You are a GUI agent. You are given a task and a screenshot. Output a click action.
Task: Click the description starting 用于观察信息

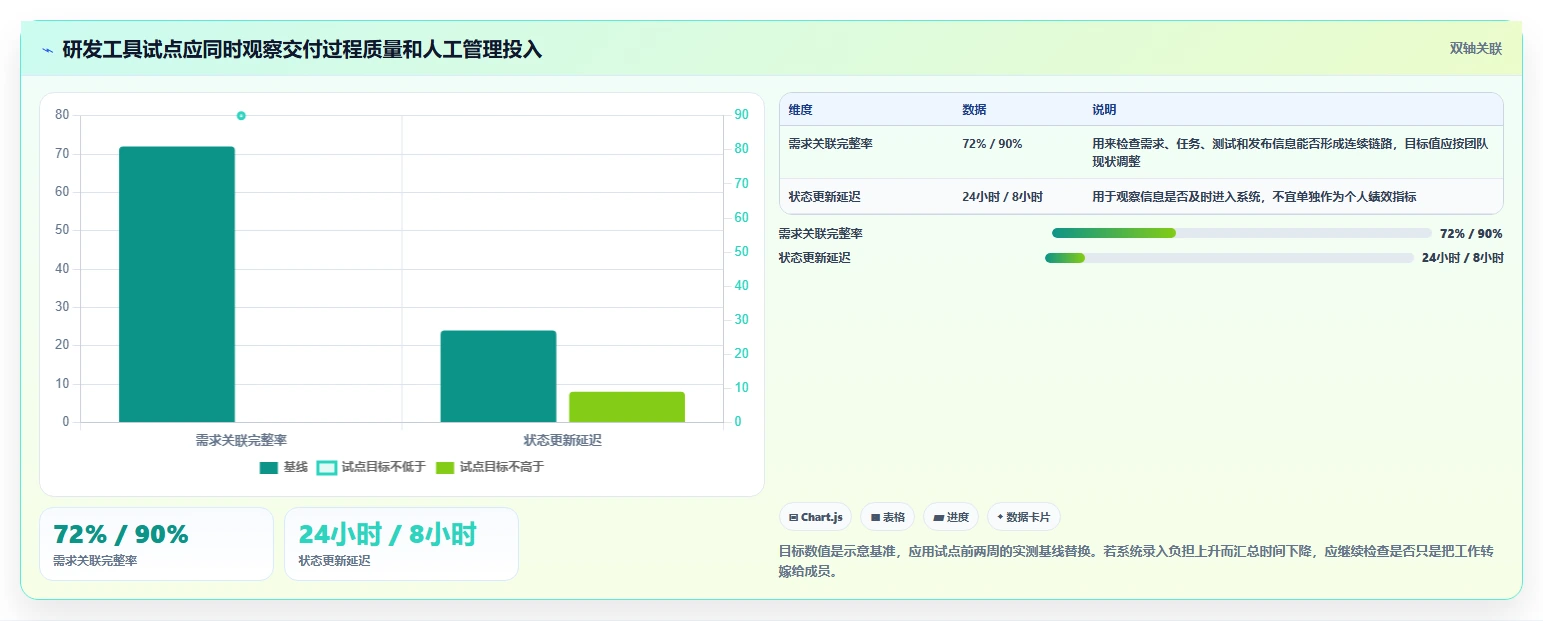coord(1254,197)
